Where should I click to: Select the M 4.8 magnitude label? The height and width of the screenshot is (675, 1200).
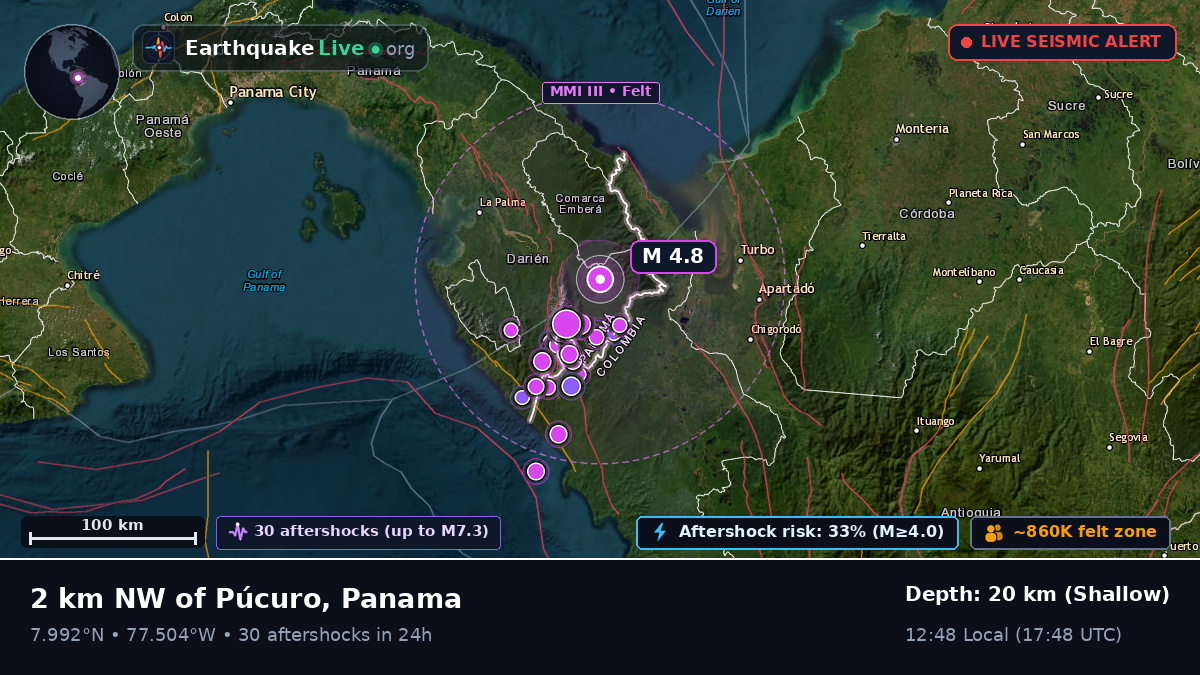pos(673,256)
